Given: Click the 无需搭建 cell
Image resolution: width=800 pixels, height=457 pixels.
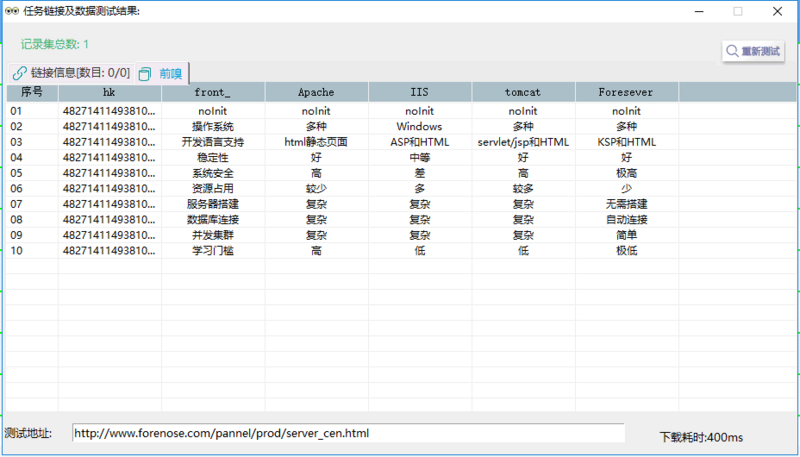Looking at the screenshot, I should click(627, 204).
